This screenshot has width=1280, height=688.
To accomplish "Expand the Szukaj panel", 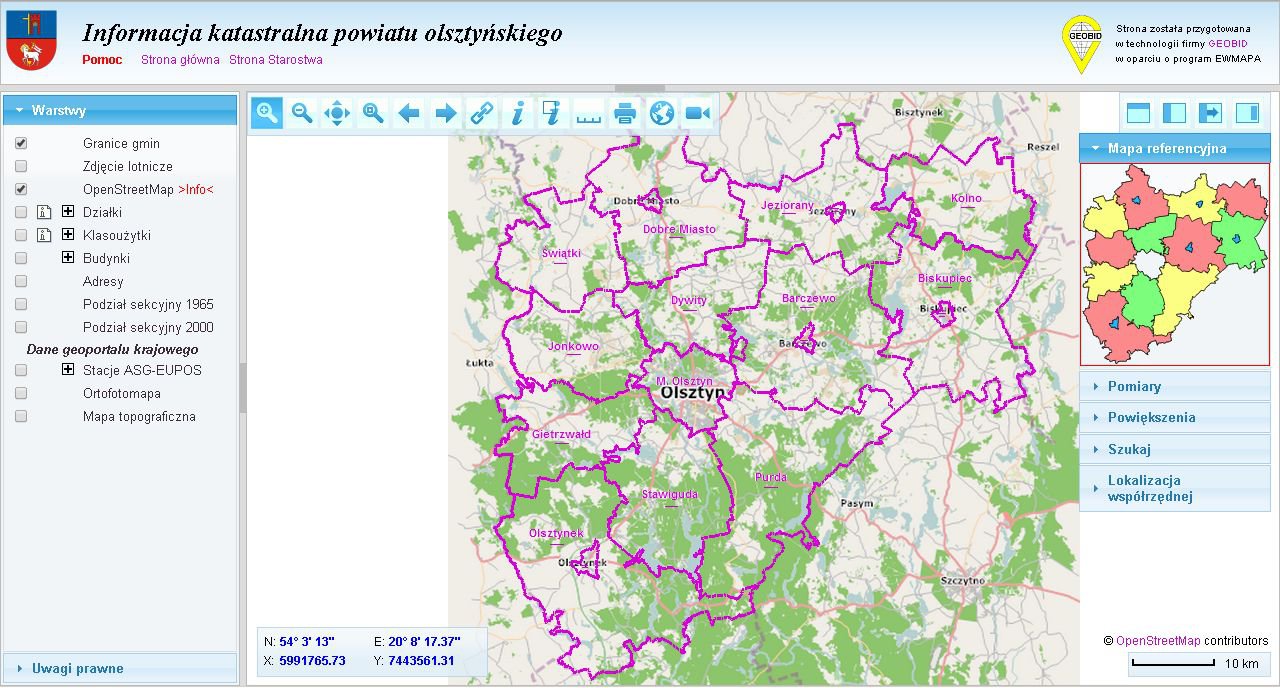I will click(x=1174, y=449).
